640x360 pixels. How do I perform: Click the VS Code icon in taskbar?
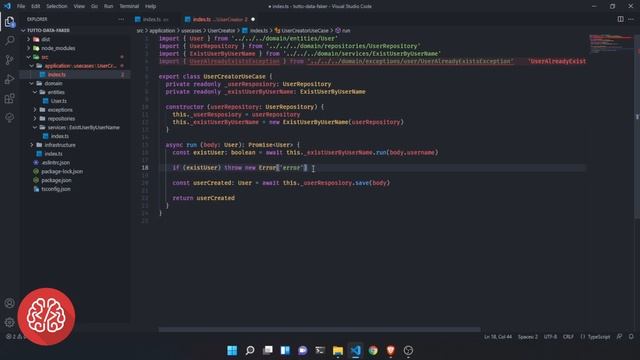point(356,350)
